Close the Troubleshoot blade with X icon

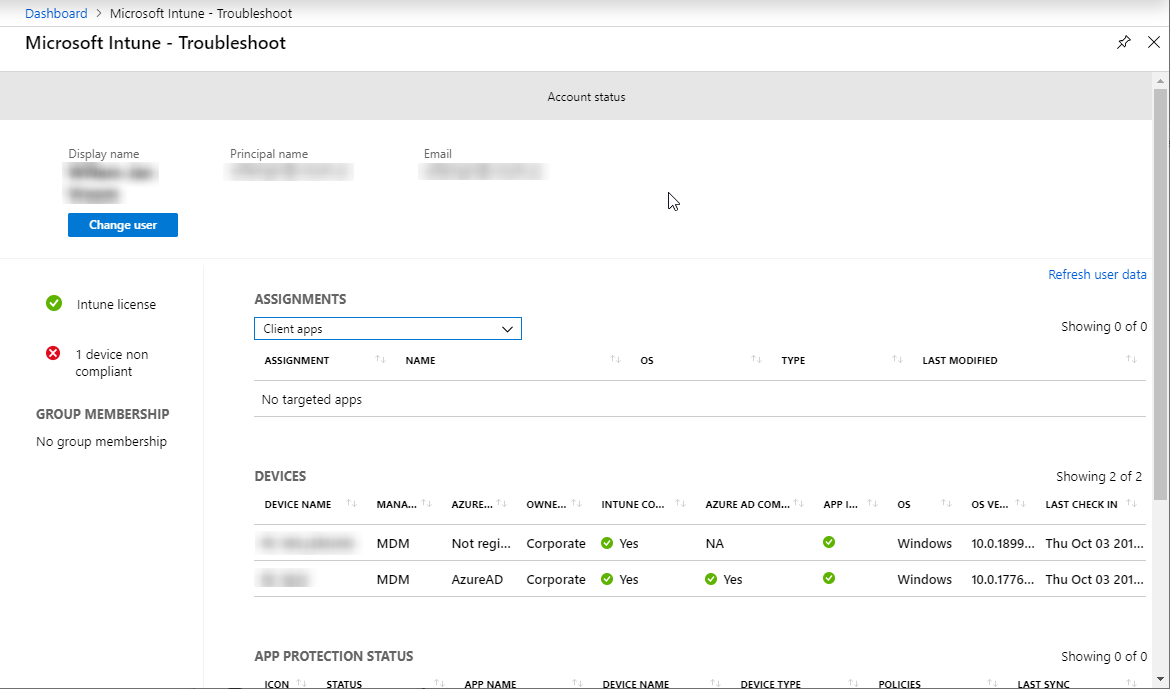[1153, 42]
